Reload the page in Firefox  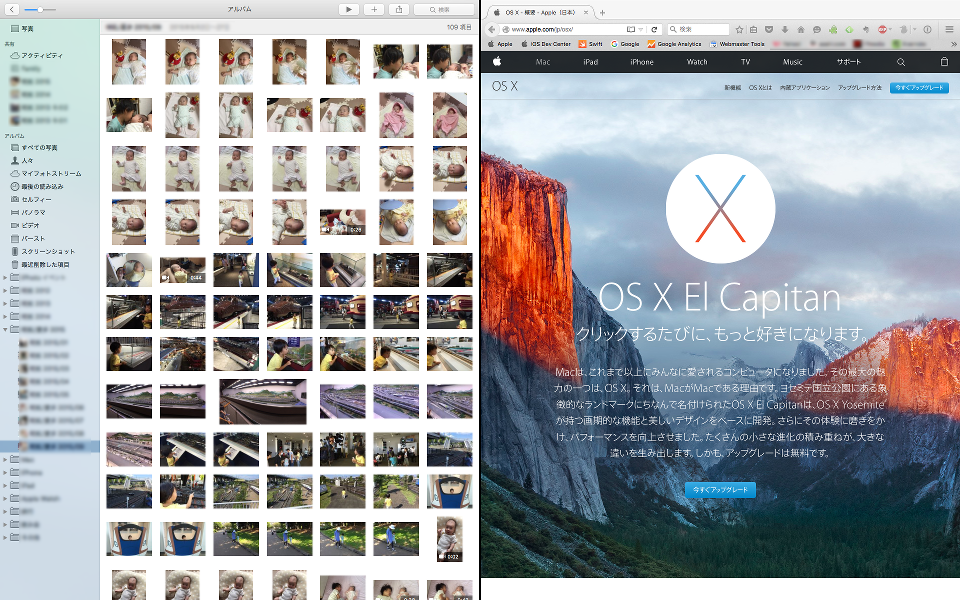[654, 29]
